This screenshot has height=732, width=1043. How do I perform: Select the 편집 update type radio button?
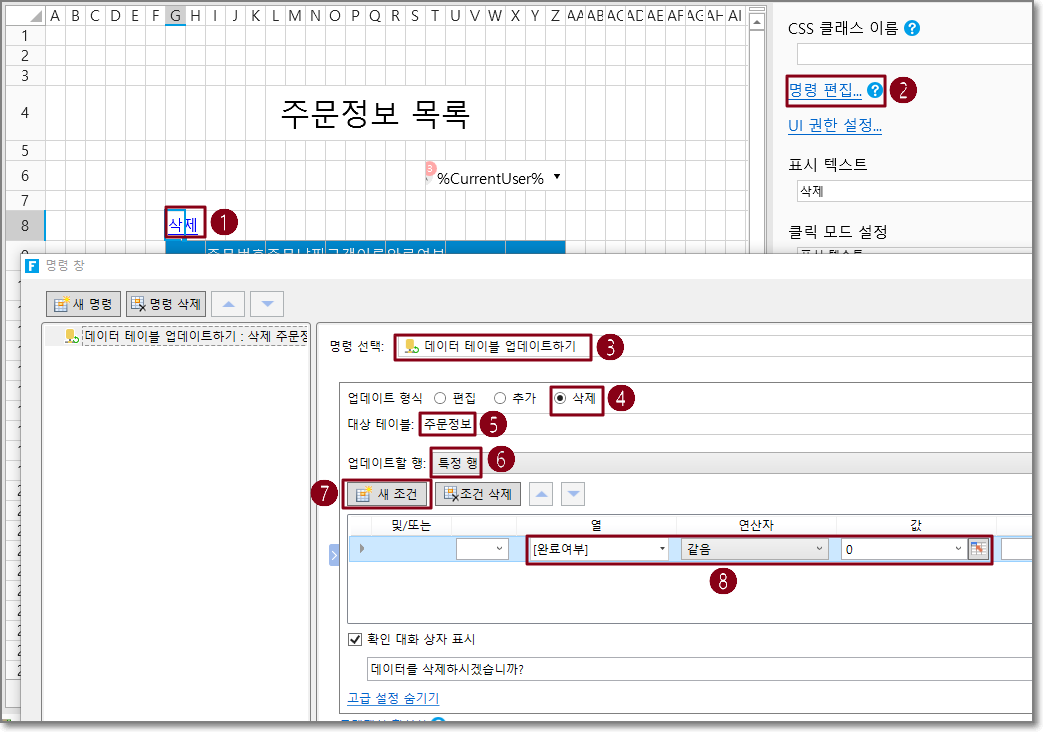pyautogui.click(x=440, y=397)
